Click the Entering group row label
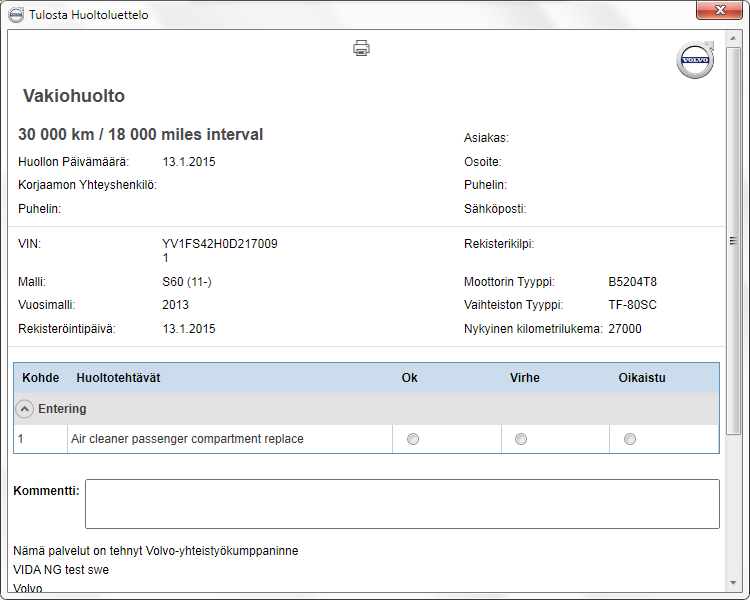The image size is (750, 600). pos(62,409)
